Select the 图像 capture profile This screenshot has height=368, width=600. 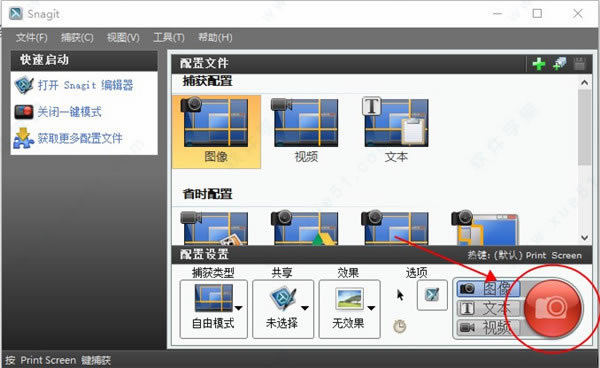click(x=216, y=132)
